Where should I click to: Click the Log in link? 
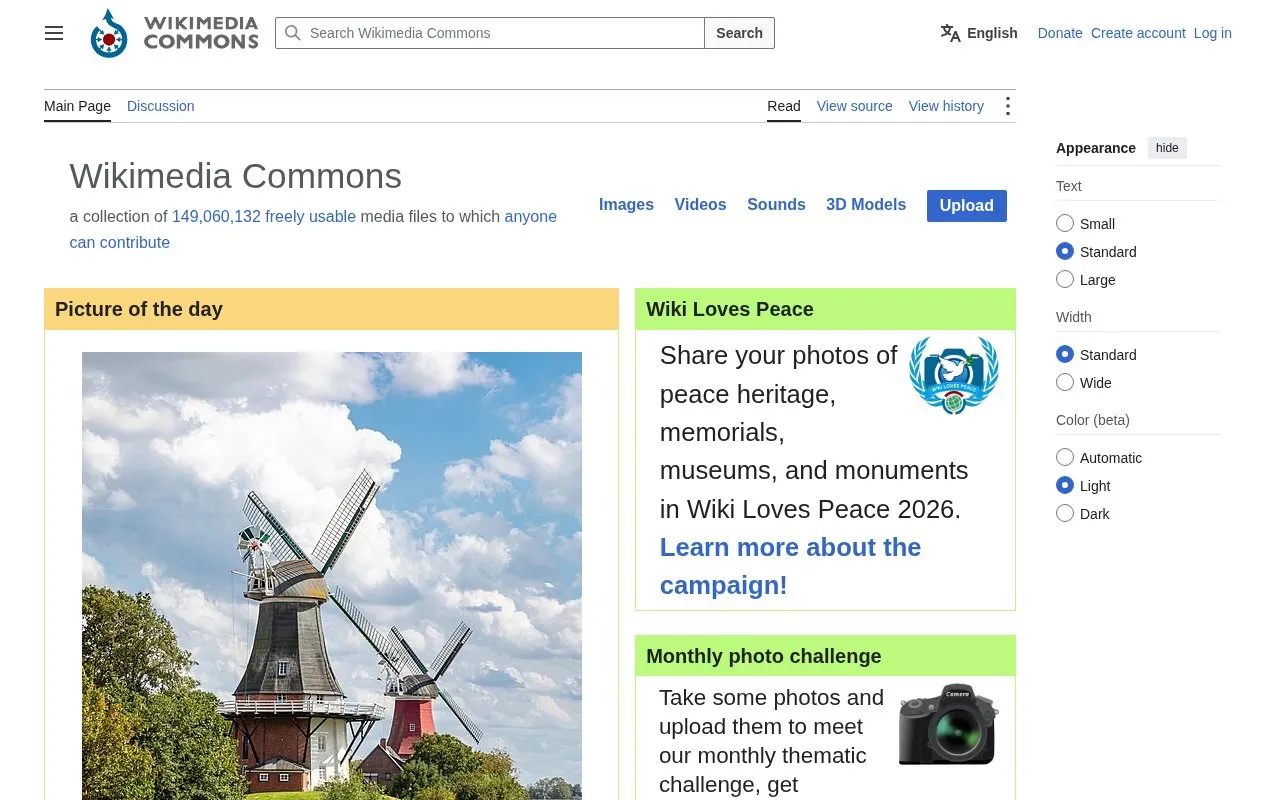coord(1213,33)
